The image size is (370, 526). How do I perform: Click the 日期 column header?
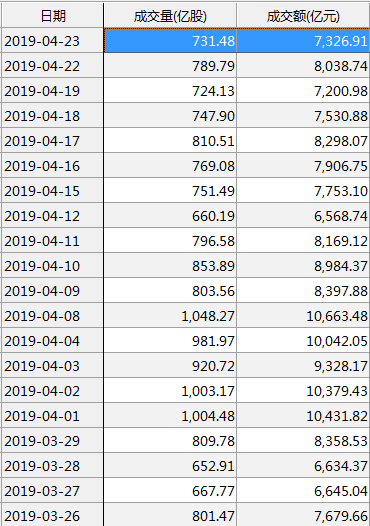pyautogui.click(x=52, y=15)
